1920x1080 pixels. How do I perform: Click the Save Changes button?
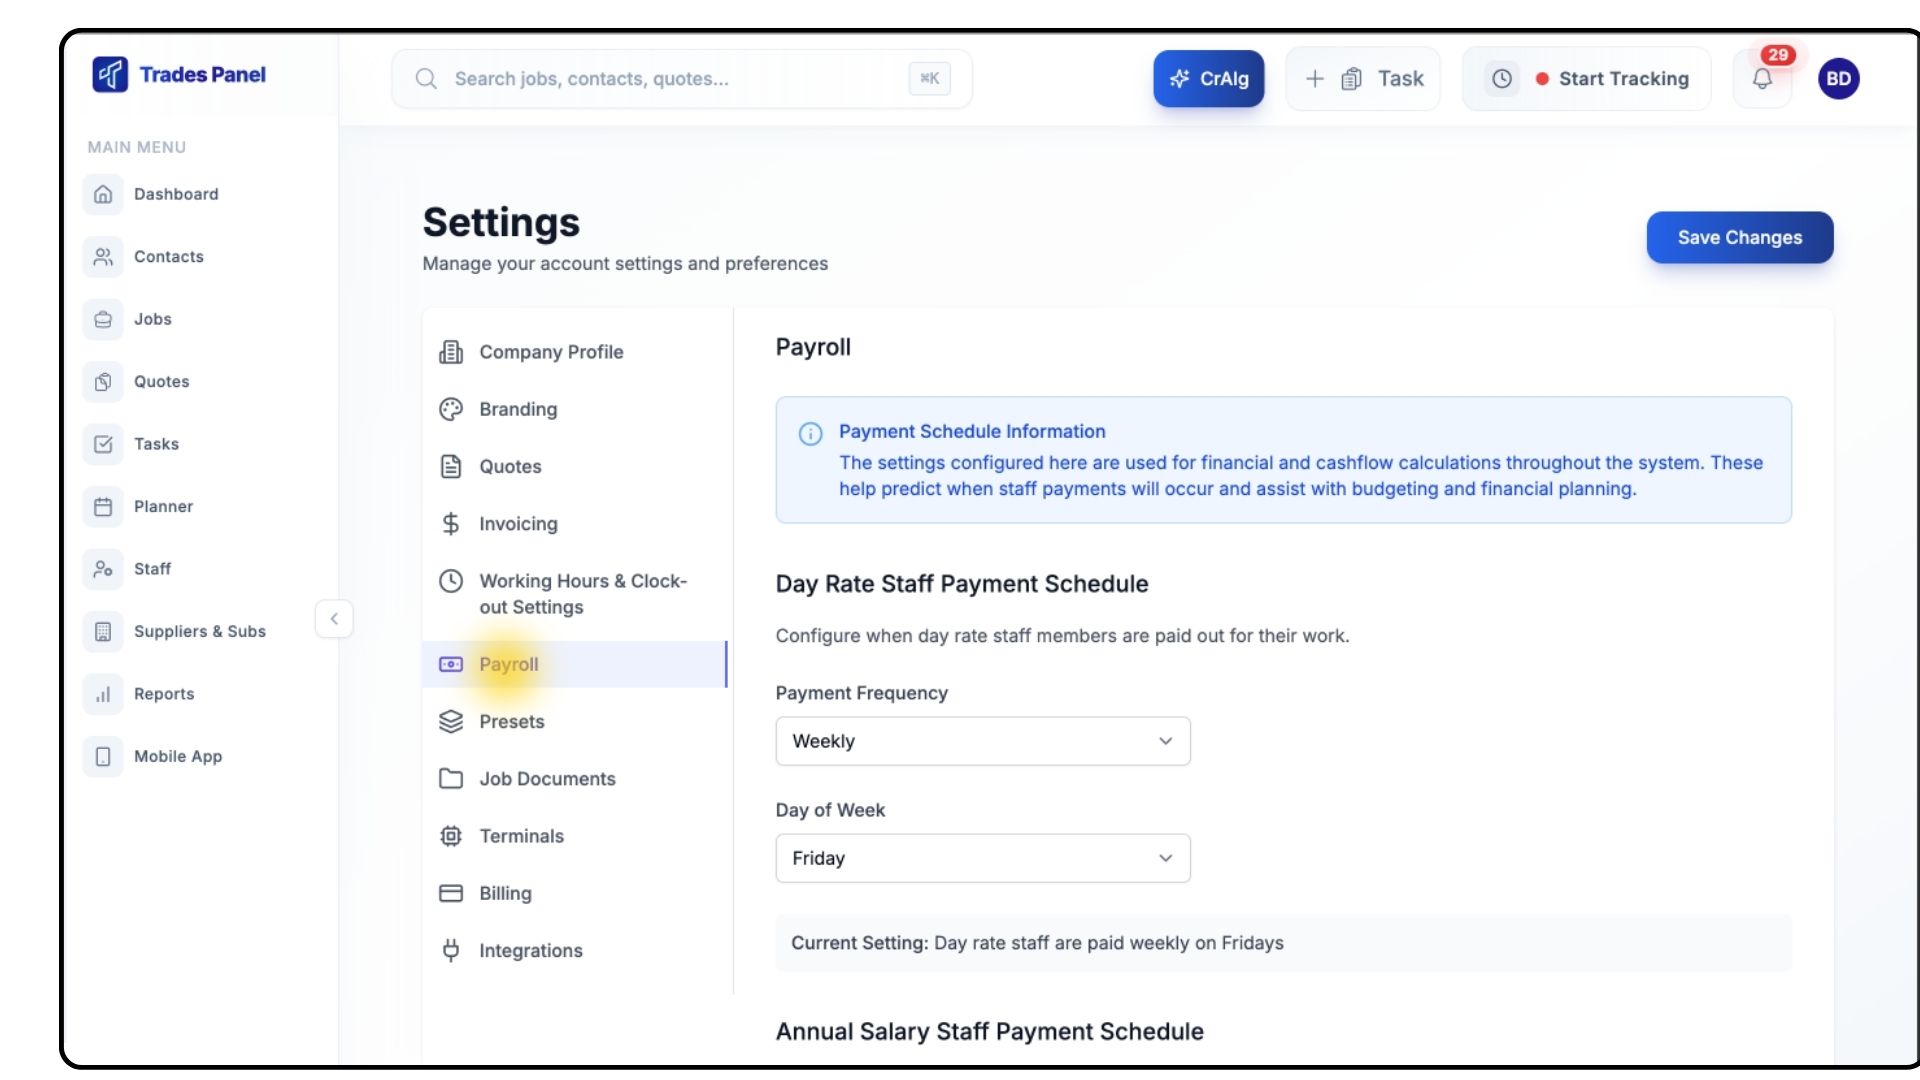[1739, 238]
